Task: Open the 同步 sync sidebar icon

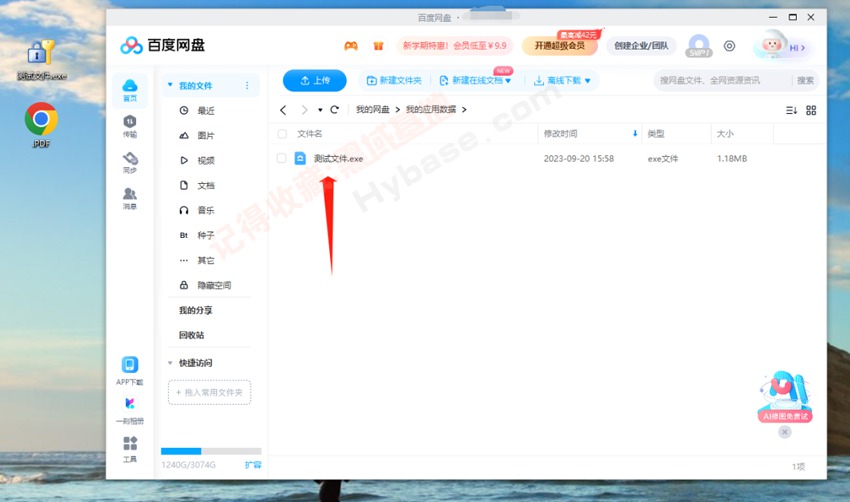Action: coord(130,162)
